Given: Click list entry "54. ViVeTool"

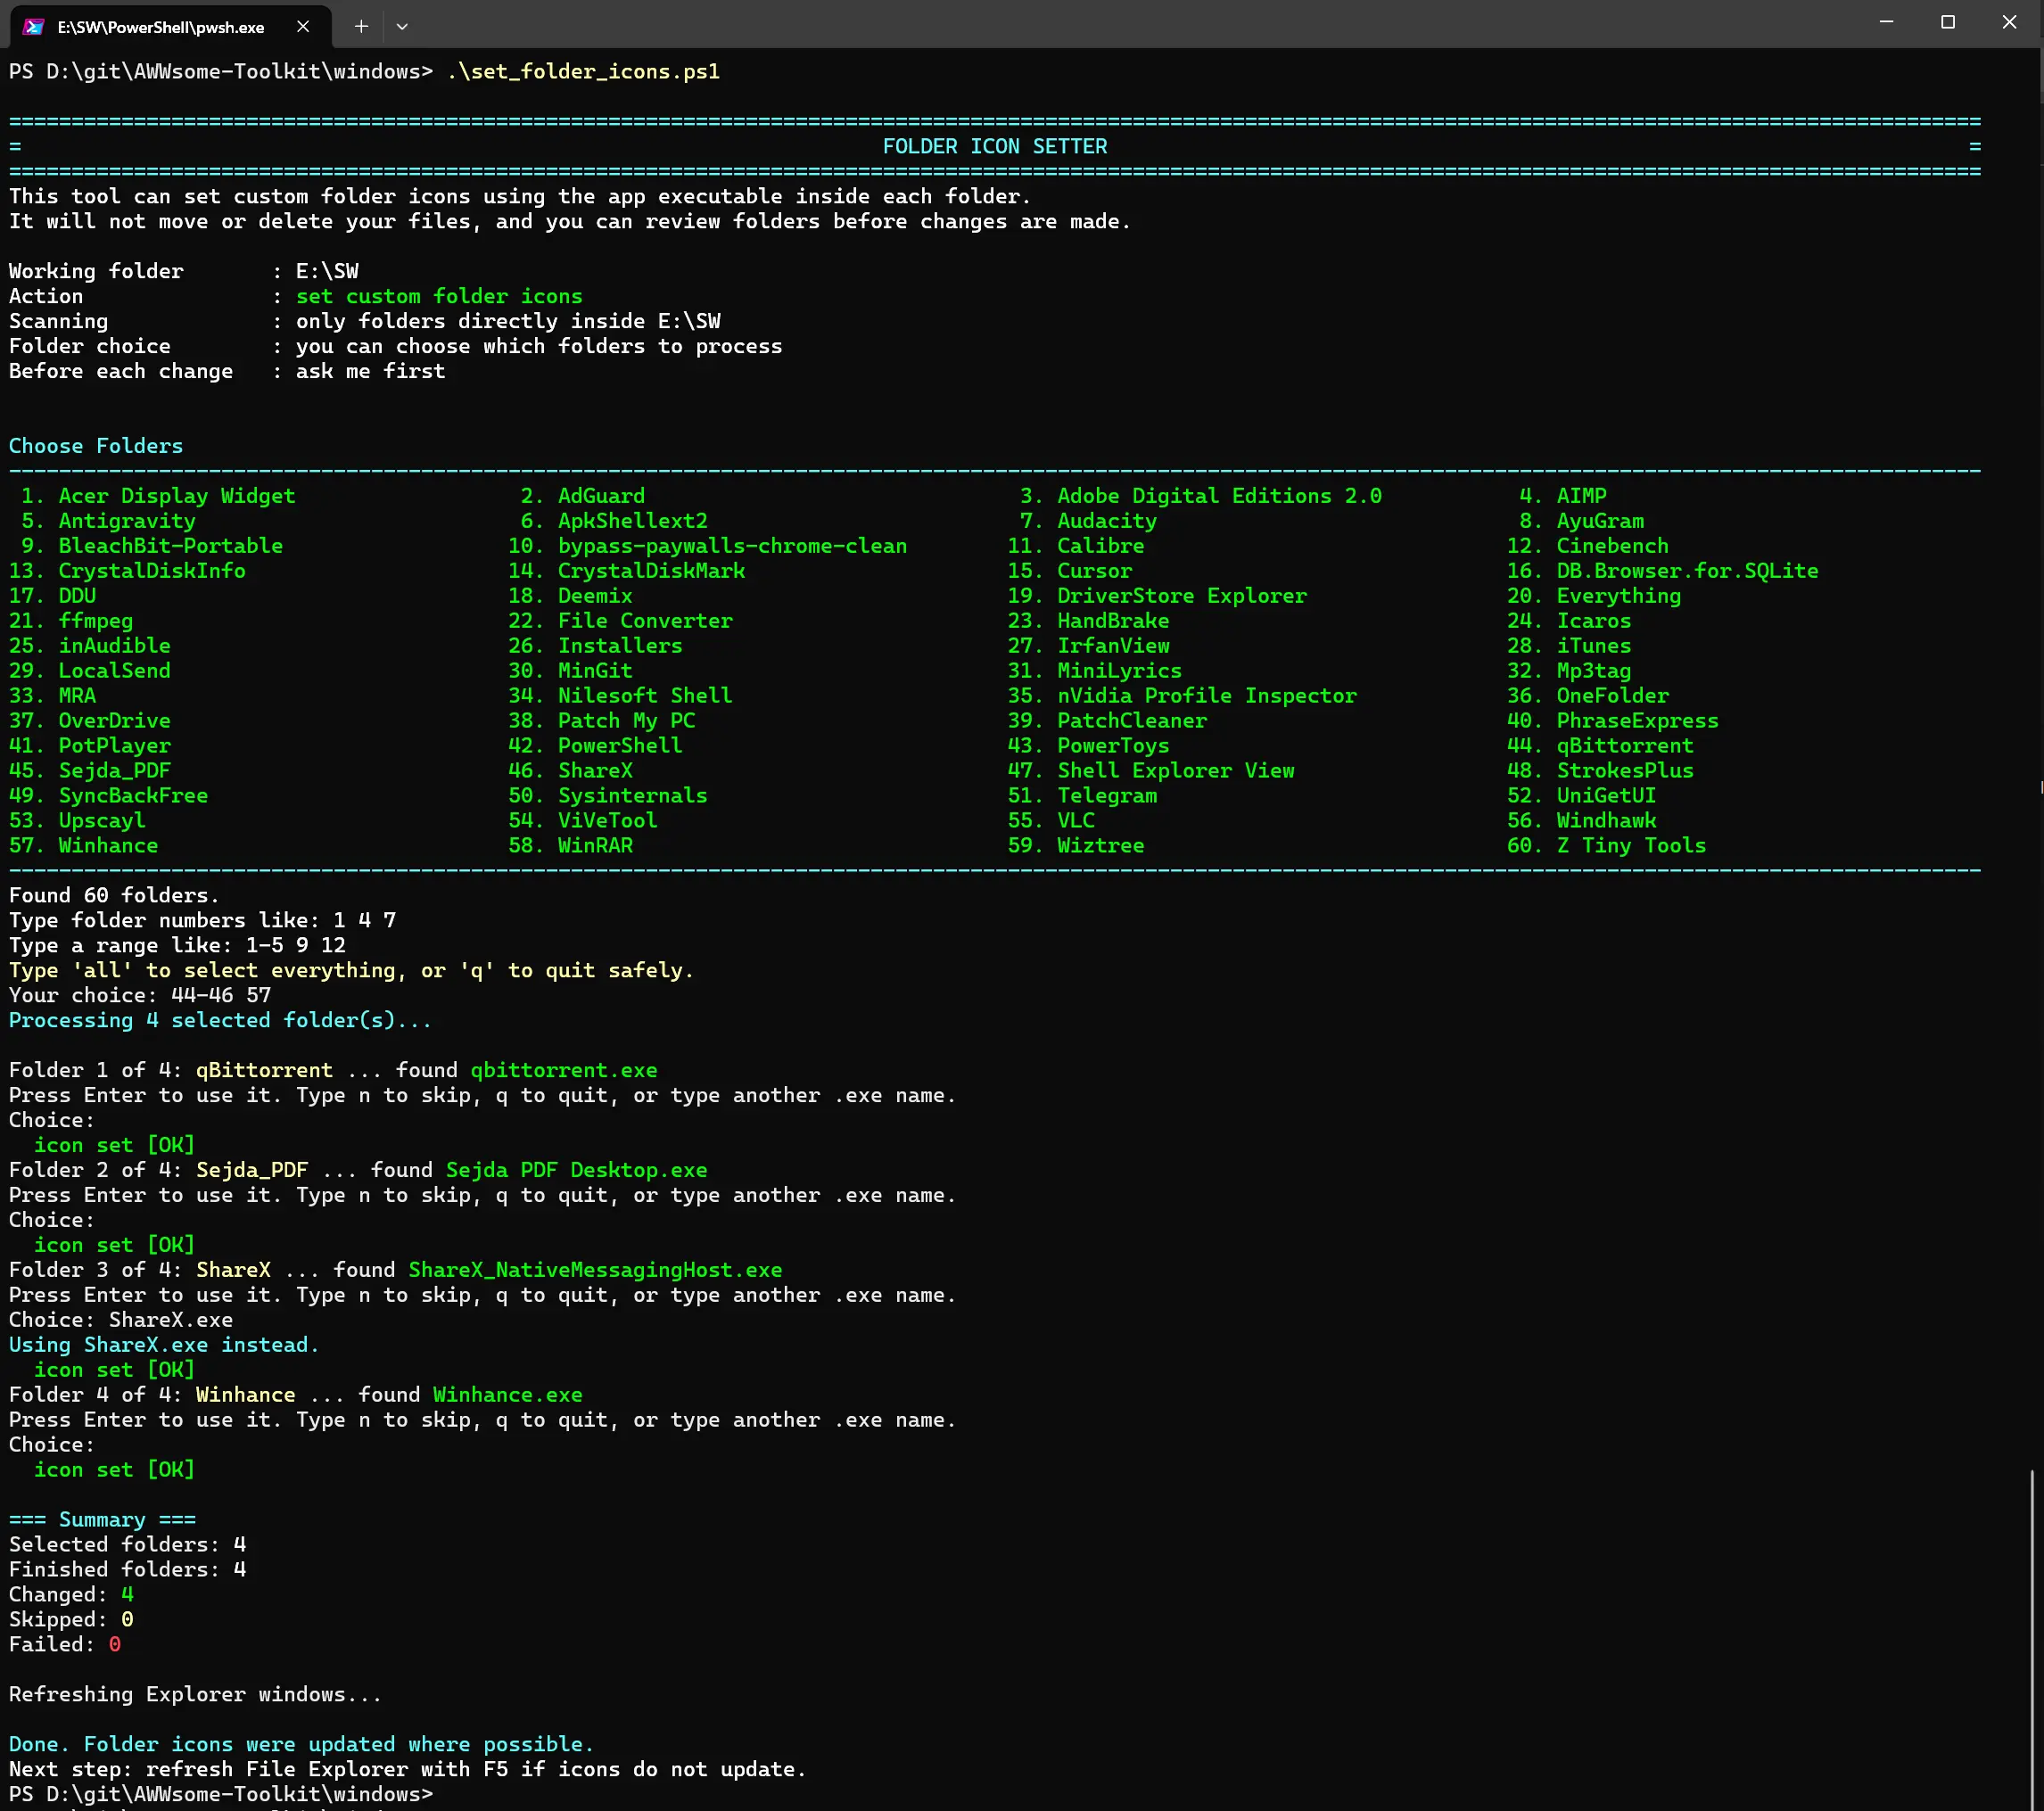Looking at the screenshot, I should pos(583,821).
